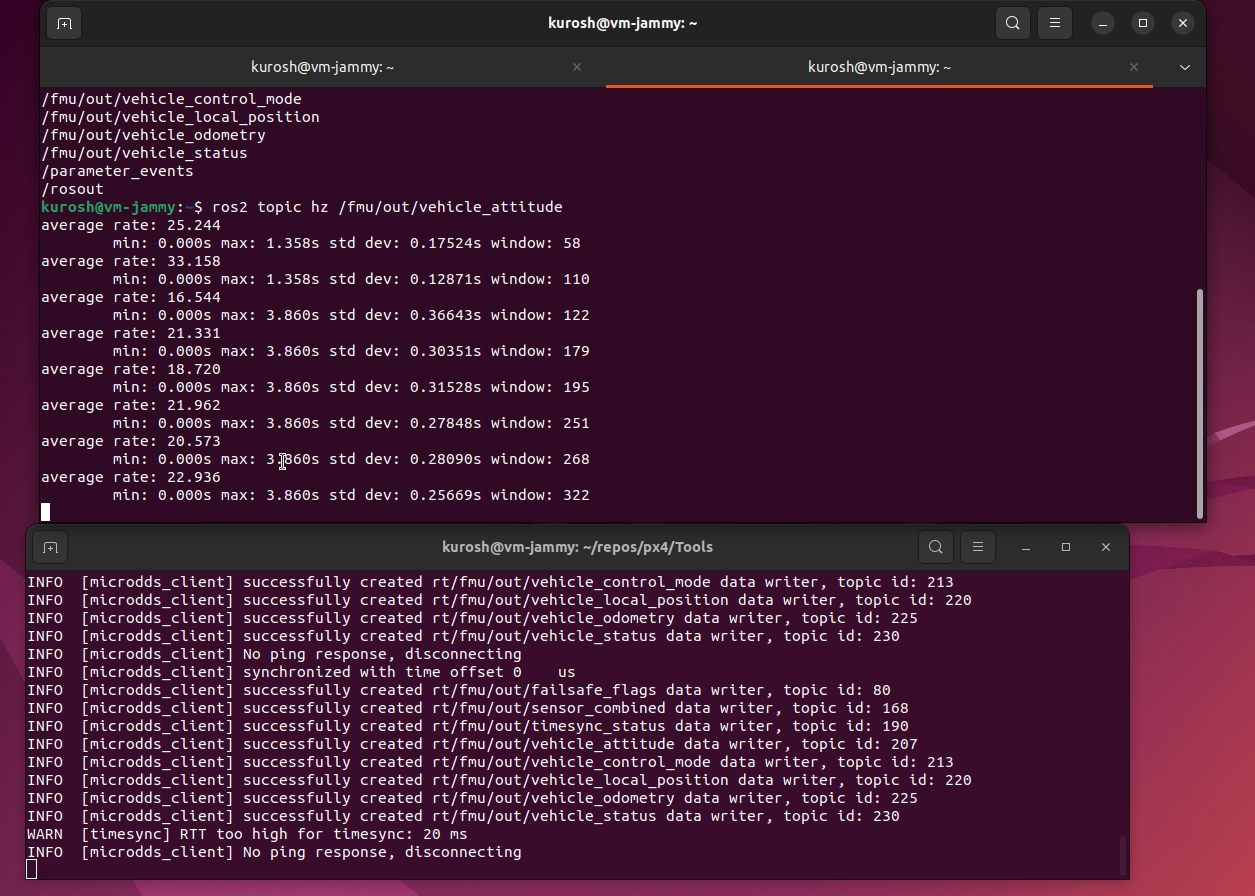This screenshot has height=896, width=1255.
Task: Close the top terminal window
Action: click(1183, 23)
